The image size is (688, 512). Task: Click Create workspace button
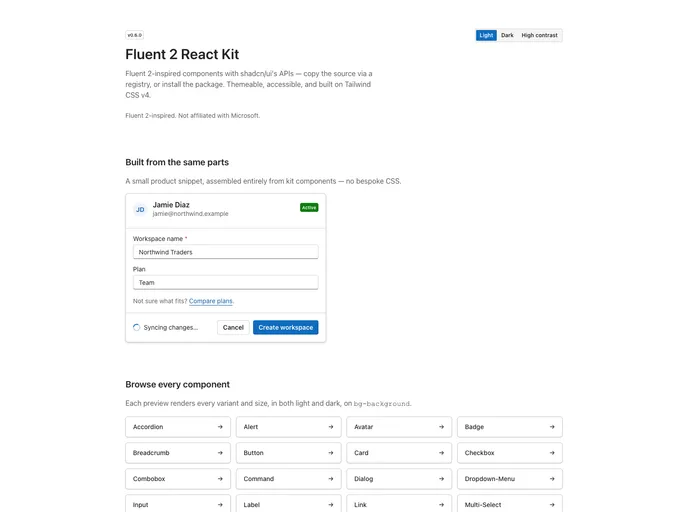click(286, 327)
